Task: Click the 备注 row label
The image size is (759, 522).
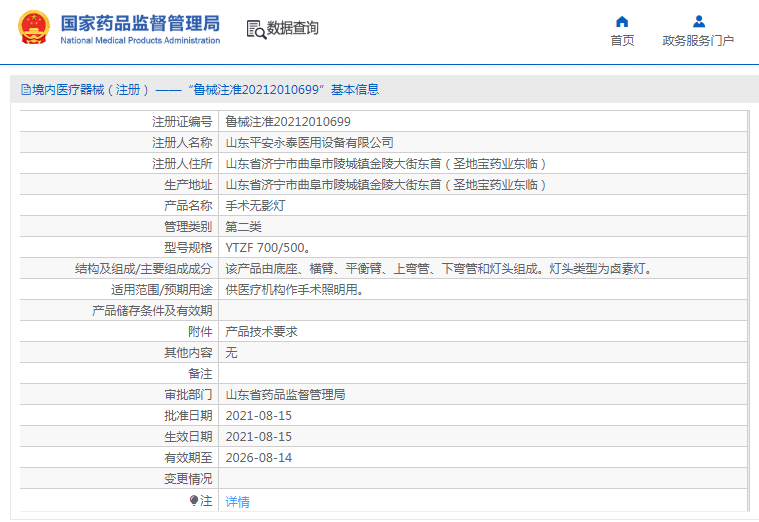Action: (x=200, y=374)
